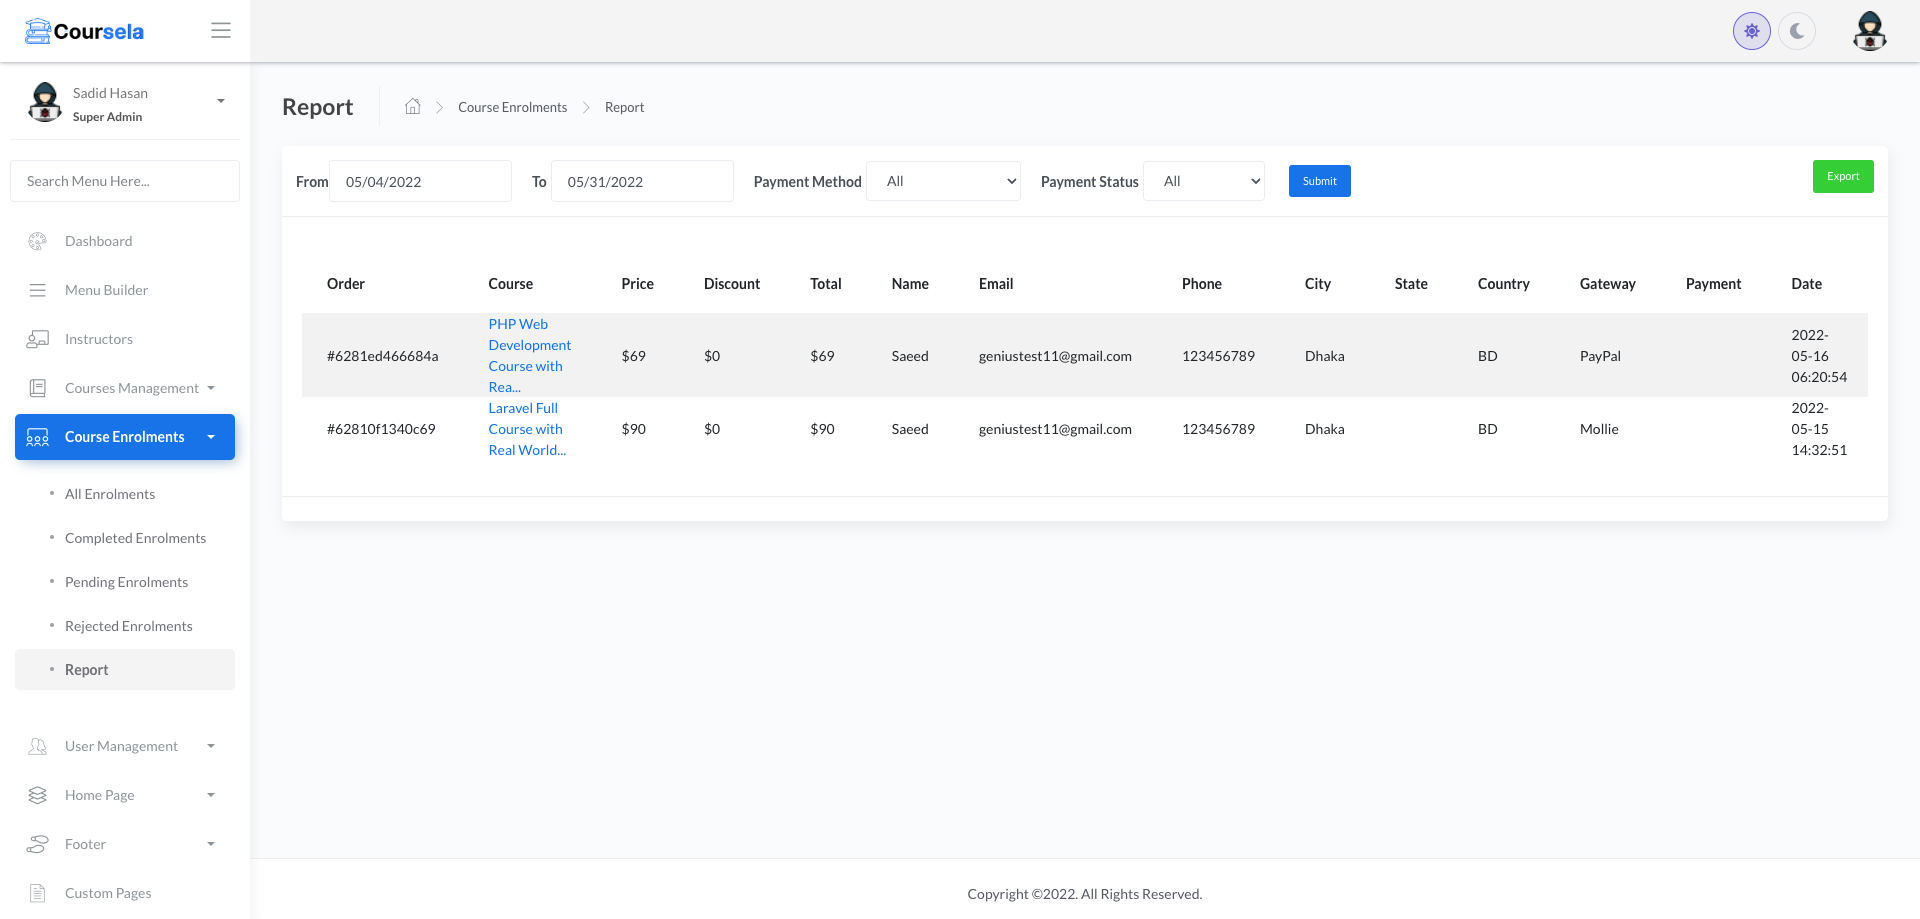Viewport: 1920px width, 919px height.
Task: Select the Course Enrolments icon
Action: [x=37, y=437]
